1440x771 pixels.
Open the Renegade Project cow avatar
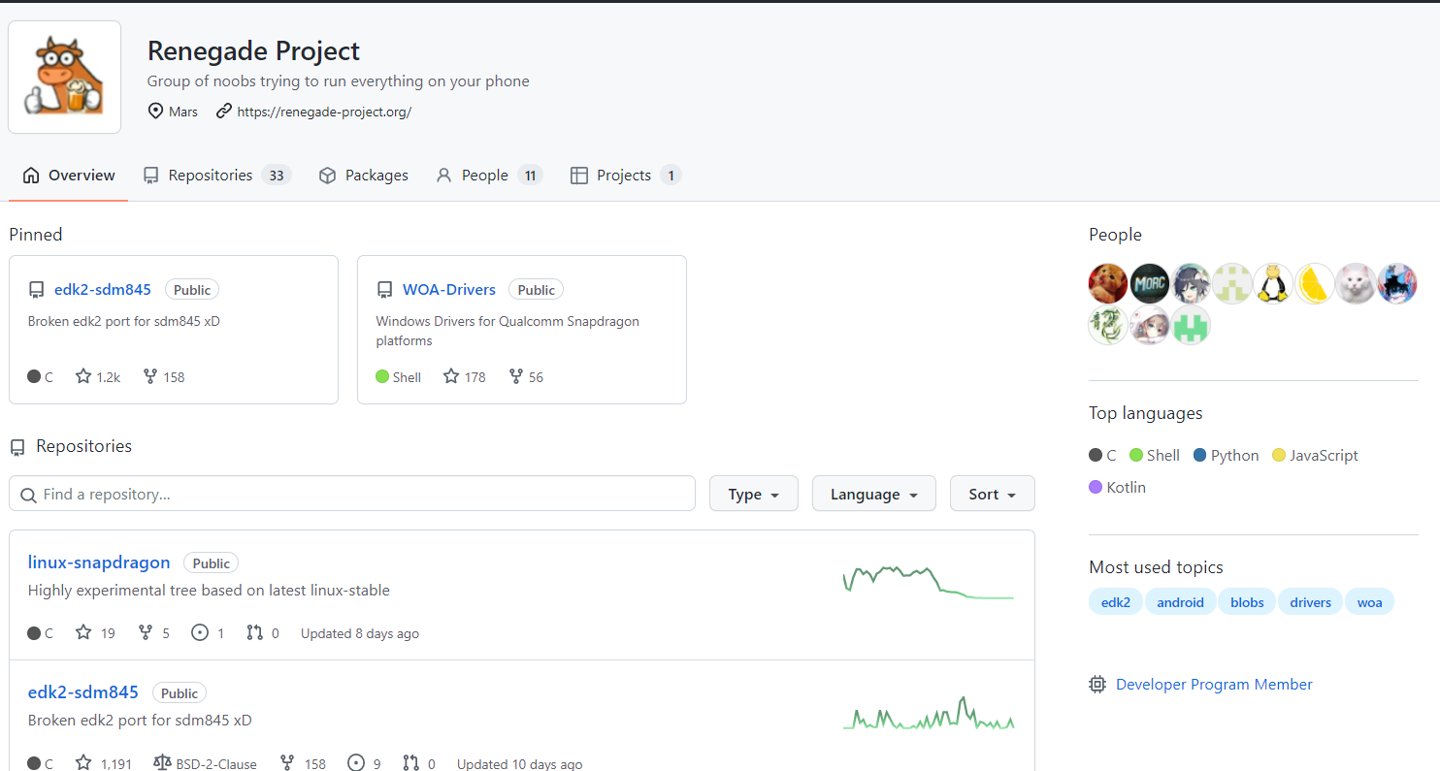coord(65,77)
